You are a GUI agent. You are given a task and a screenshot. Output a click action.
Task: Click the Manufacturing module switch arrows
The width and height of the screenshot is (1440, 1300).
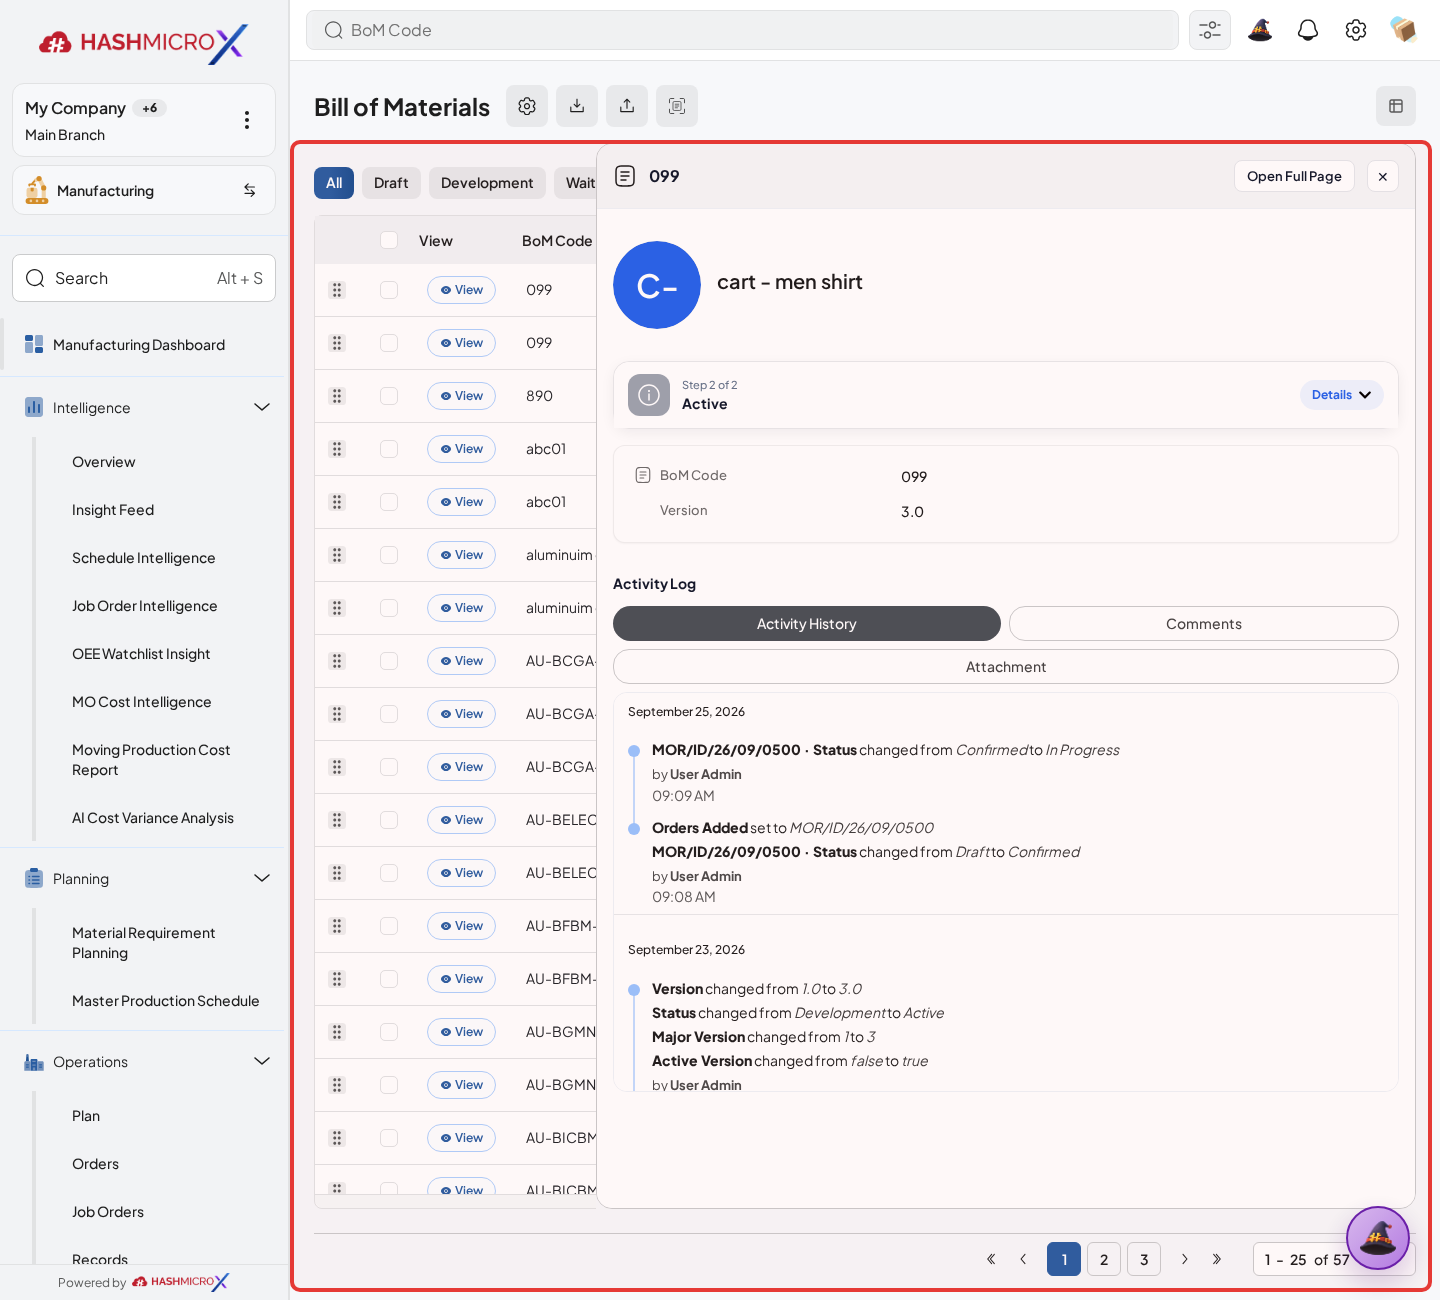click(249, 190)
